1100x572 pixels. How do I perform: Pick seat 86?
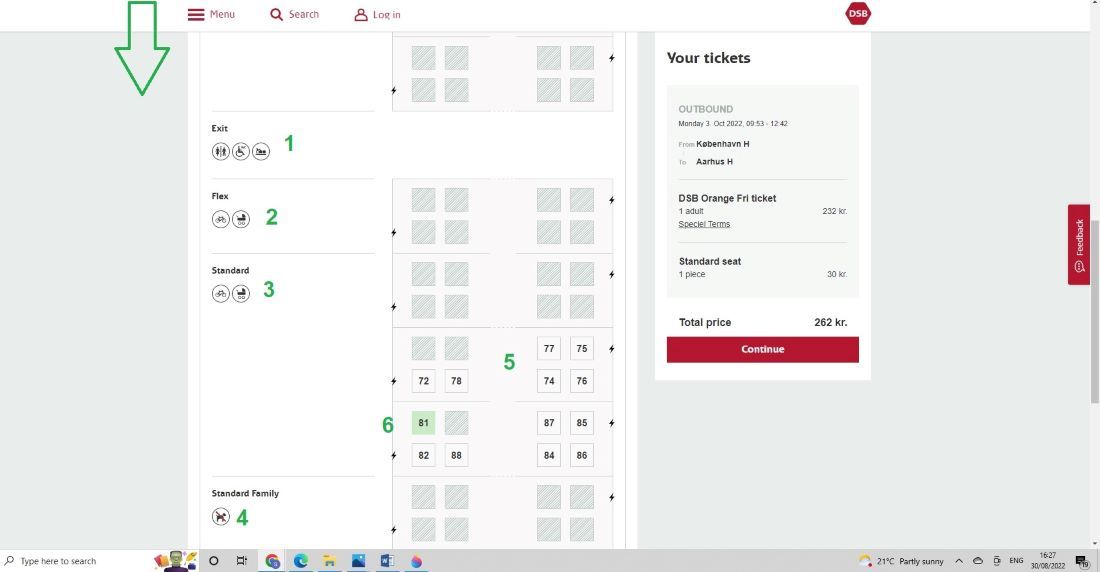pos(582,455)
